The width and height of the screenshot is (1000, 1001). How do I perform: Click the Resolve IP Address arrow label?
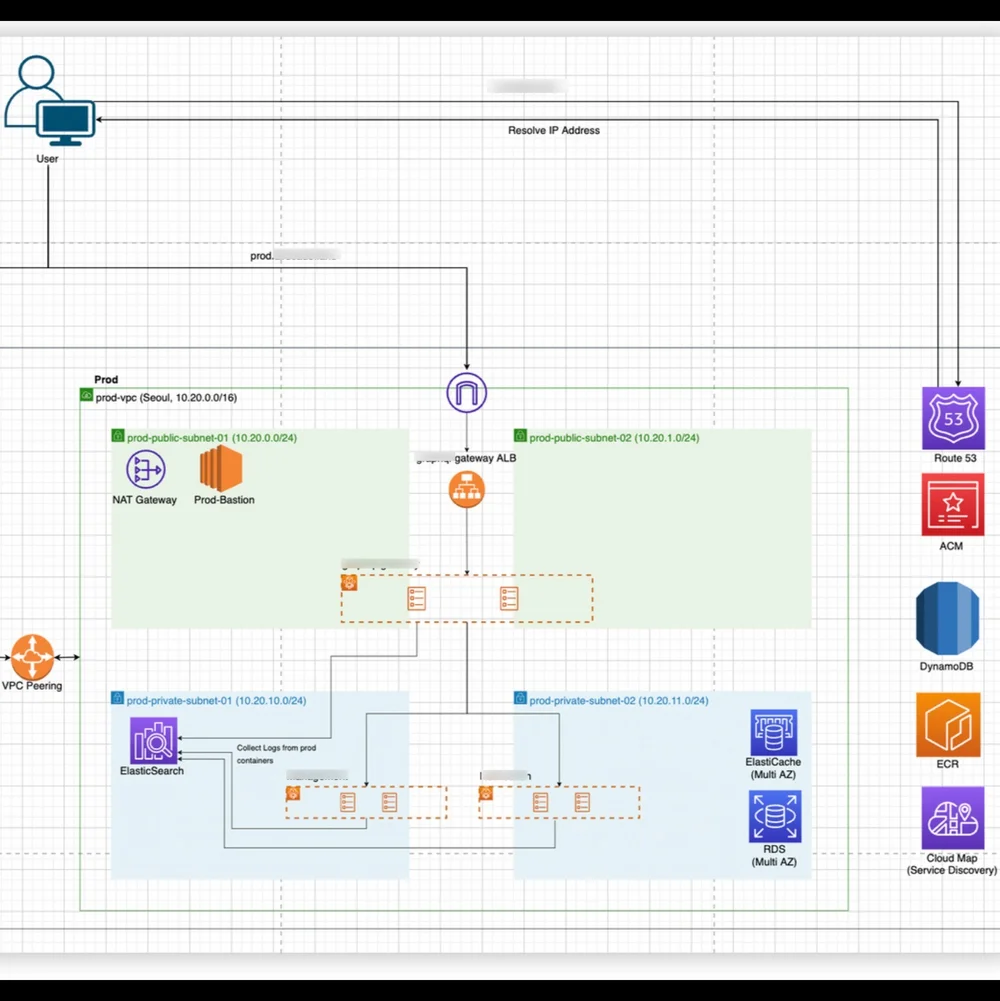tap(554, 130)
